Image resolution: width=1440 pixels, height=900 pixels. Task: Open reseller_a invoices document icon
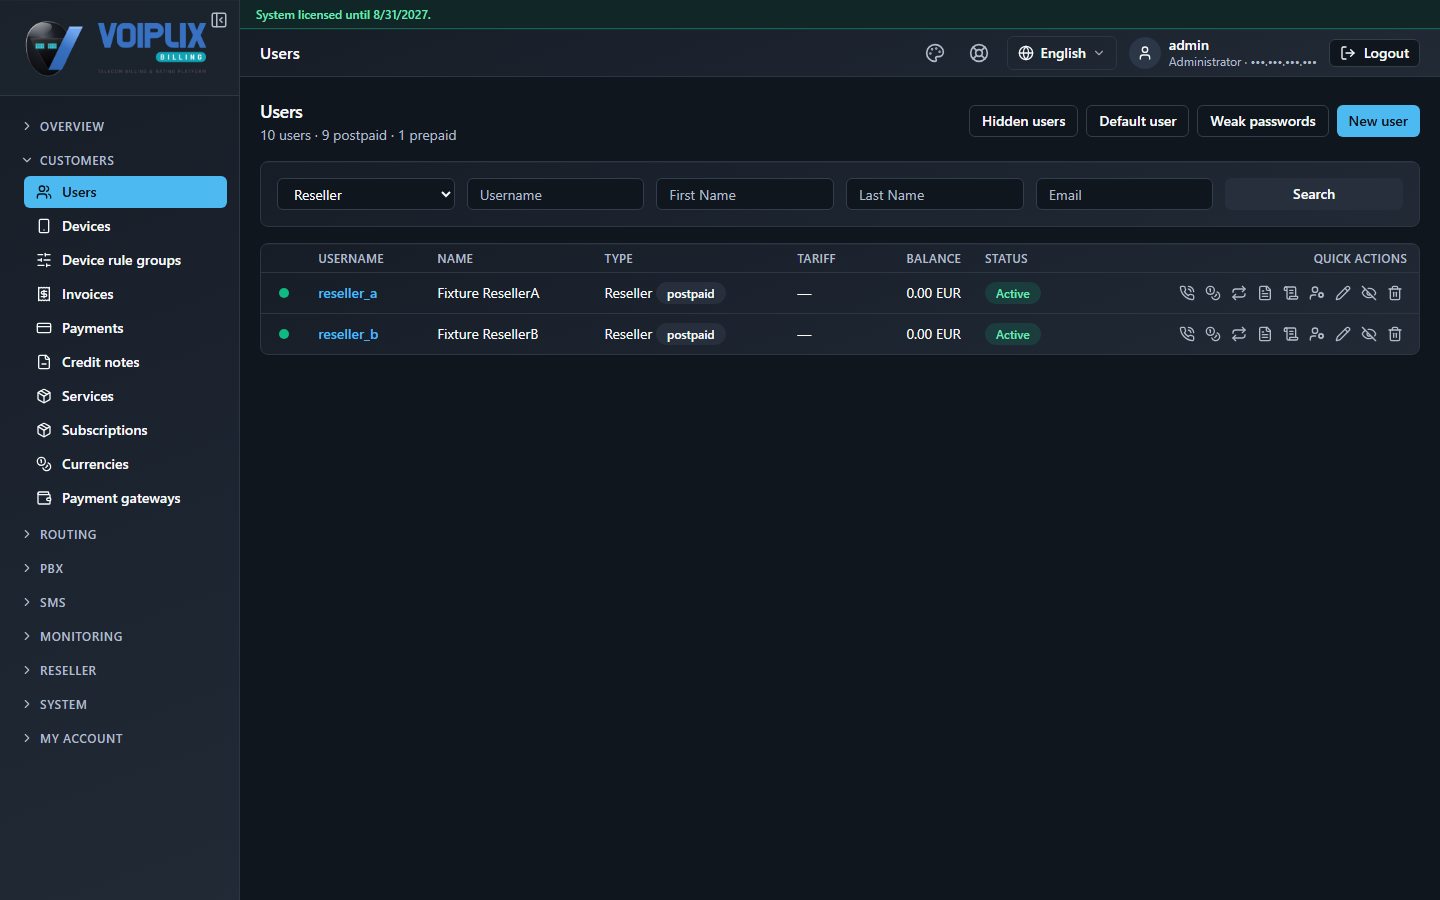pyautogui.click(x=1265, y=293)
